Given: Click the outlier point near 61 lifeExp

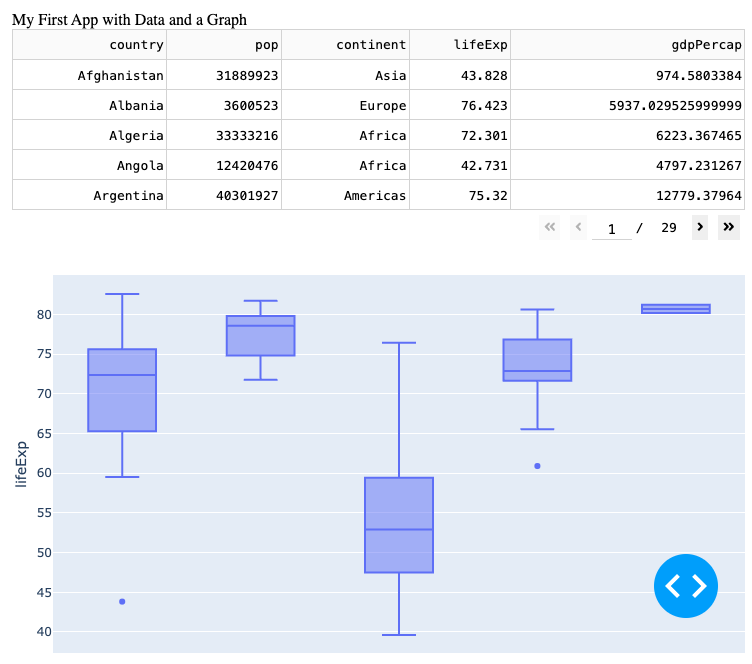Looking at the screenshot, I should [537, 466].
